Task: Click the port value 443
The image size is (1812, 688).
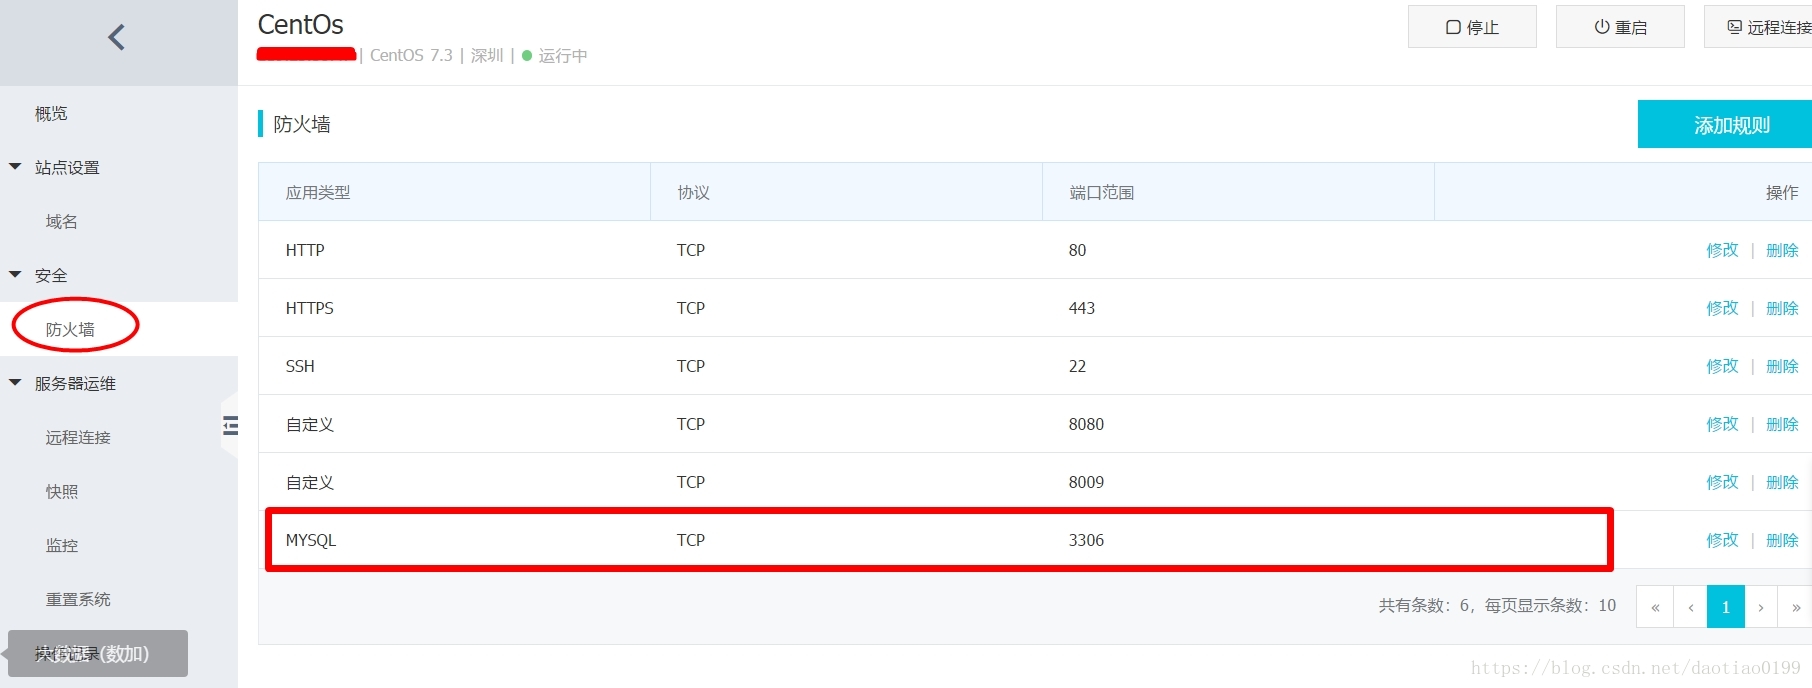Action: coord(1081,308)
